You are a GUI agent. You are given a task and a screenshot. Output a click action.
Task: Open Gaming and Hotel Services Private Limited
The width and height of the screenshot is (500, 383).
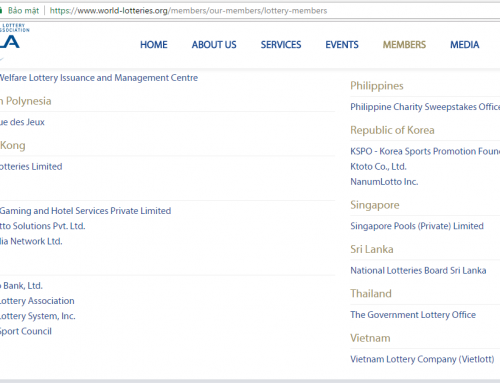pyautogui.click(x=85, y=211)
